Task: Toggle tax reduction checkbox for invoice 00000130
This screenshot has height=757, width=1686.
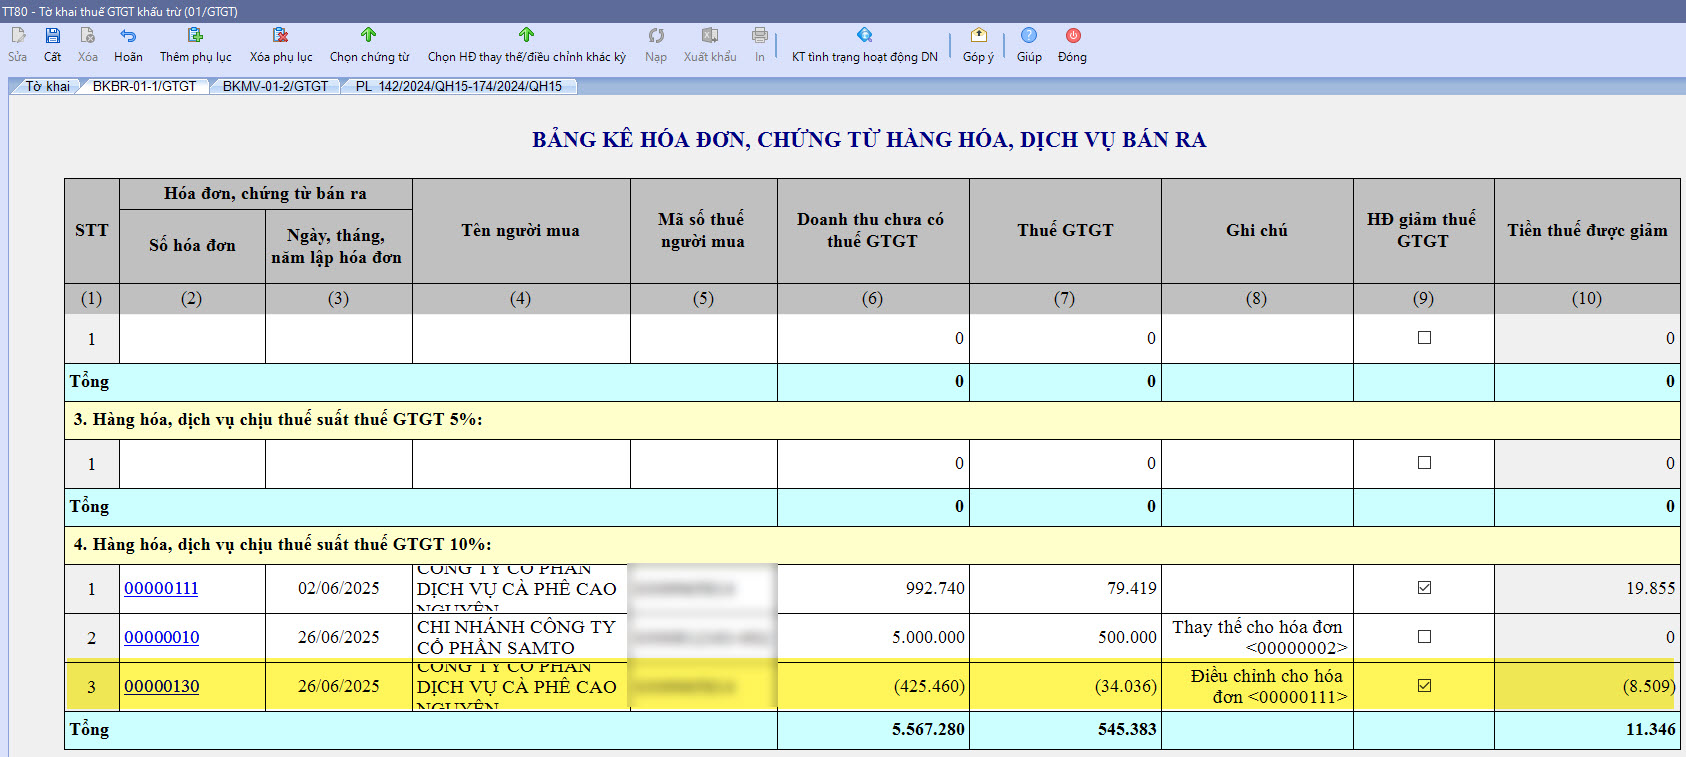Action: (x=1424, y=686)
